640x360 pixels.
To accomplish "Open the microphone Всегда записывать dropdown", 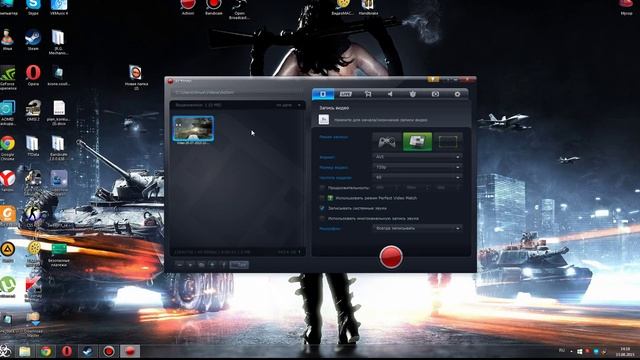I will tap(418, 228).
